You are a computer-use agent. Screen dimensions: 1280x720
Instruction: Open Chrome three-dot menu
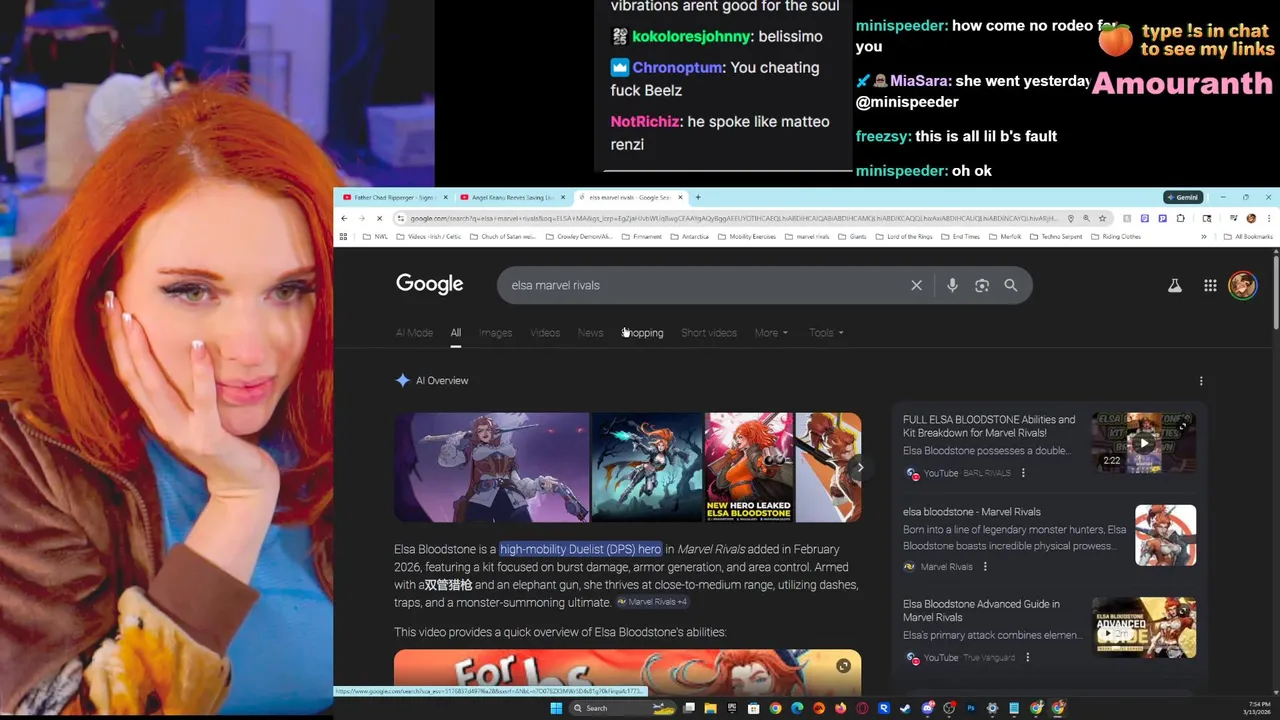pos(1269,218)
